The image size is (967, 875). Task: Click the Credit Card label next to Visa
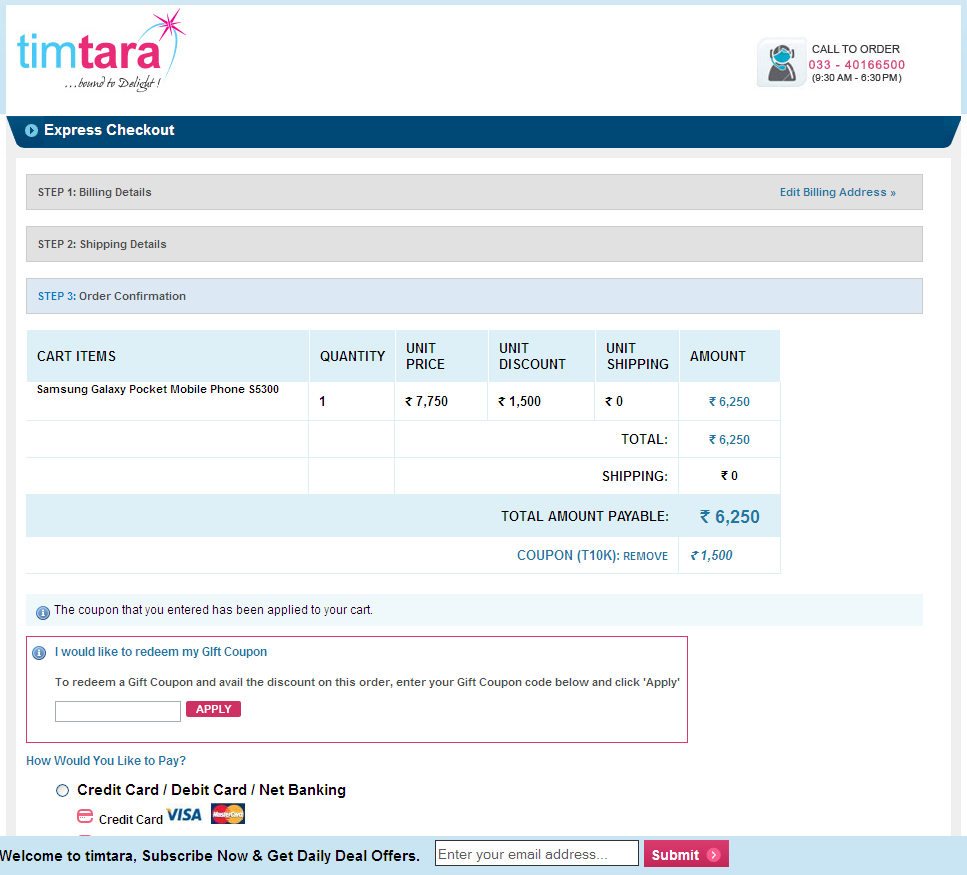(131, 820)
